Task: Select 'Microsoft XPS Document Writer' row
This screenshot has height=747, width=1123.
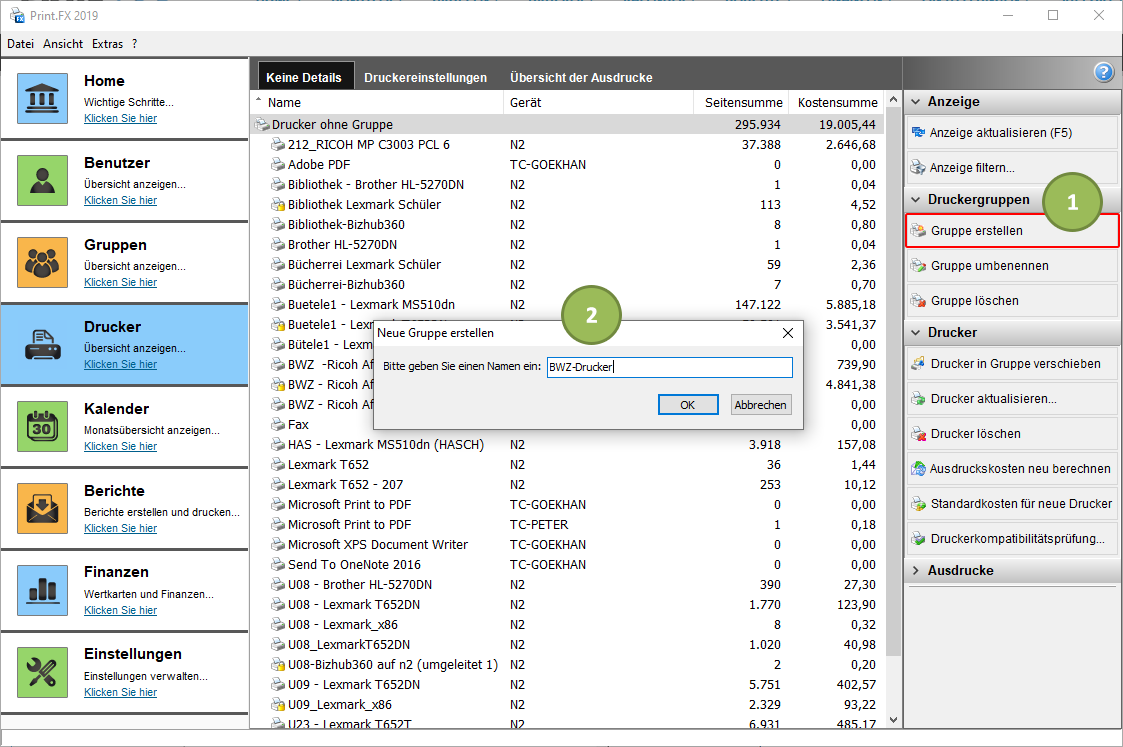Action: coord(567,545)
